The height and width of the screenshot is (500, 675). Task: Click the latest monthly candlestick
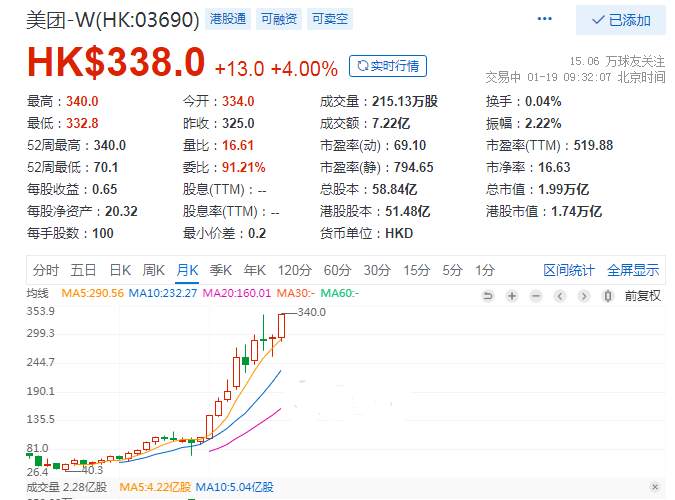click(282, 326)
